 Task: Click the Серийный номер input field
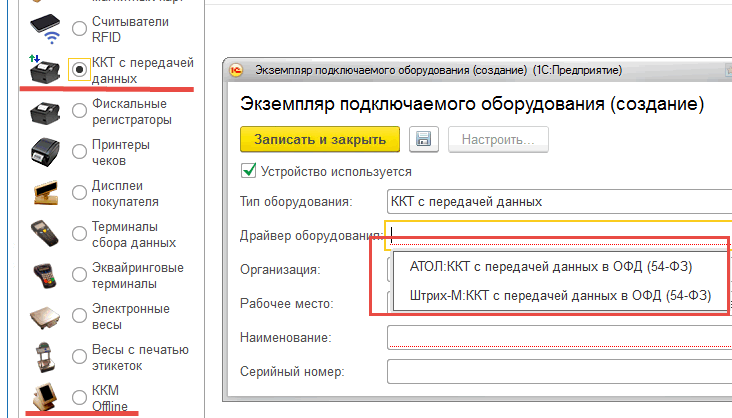[559, 372]
